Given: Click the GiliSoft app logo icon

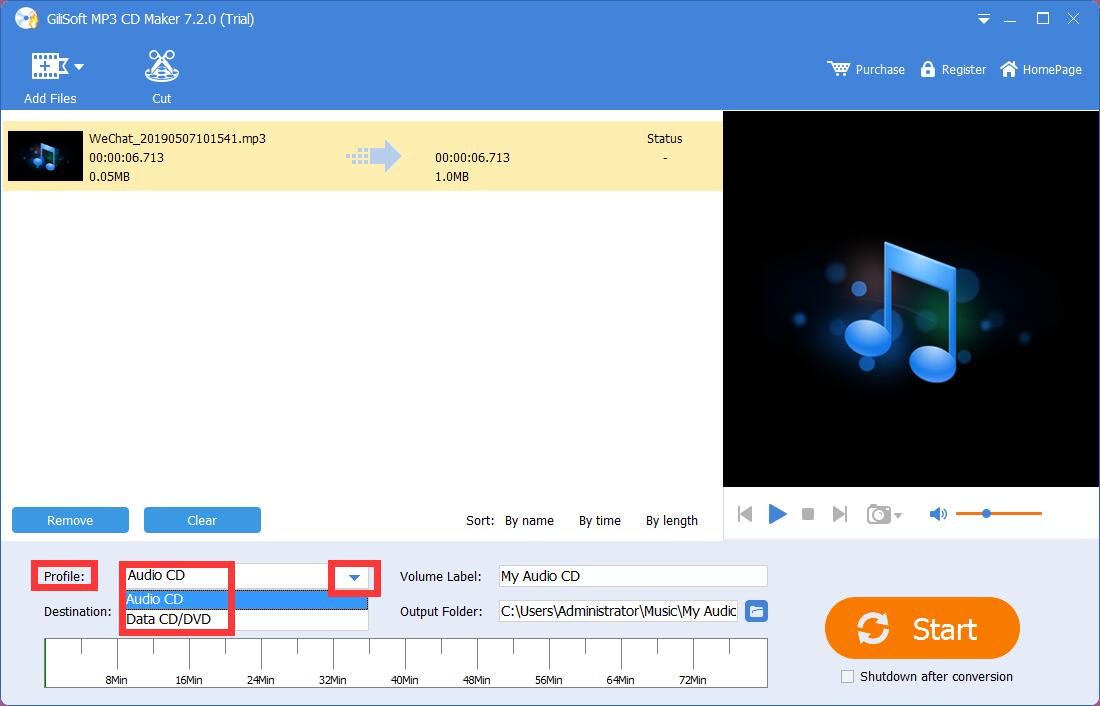Looking at the screenshot, I should tap(26, 18).
